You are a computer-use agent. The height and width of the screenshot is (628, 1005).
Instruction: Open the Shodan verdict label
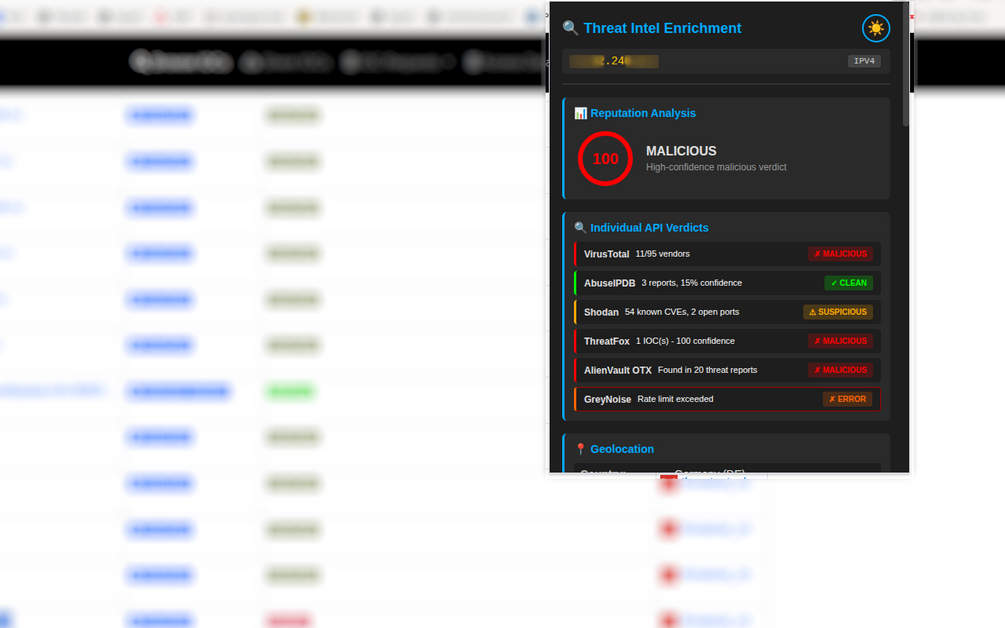601,312
